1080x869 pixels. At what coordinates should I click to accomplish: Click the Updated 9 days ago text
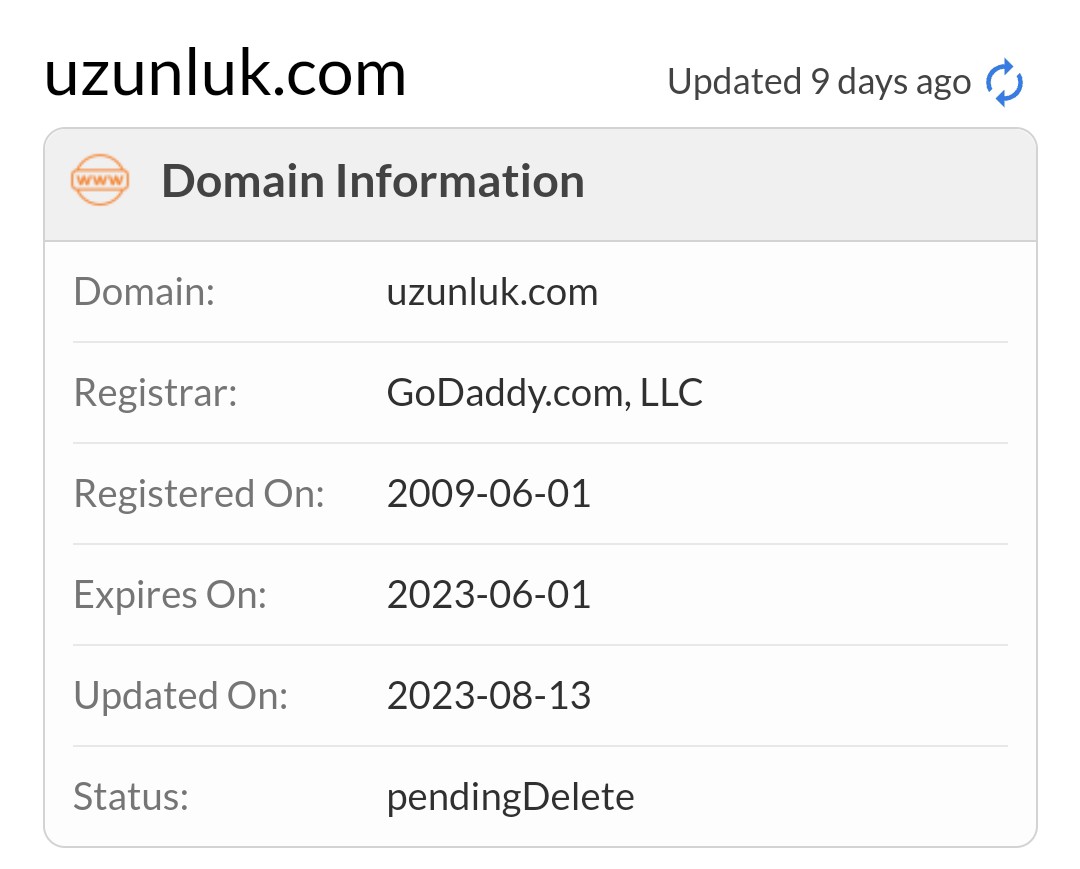point(819,82)
